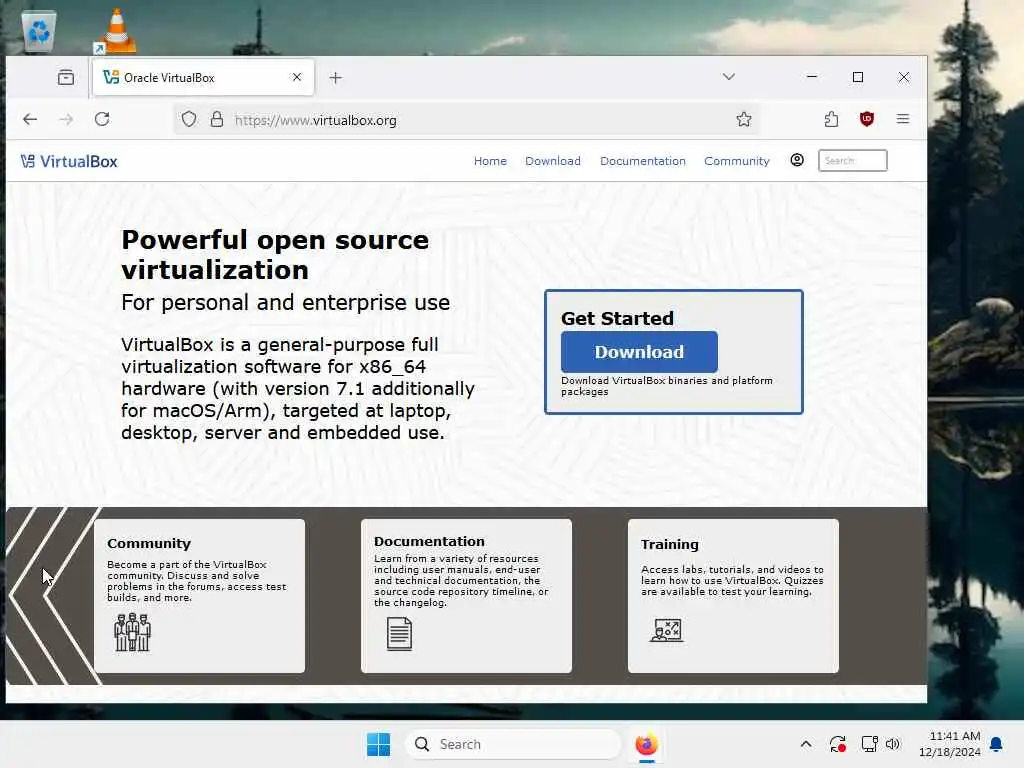Open the Documentation card heading
Viewport: 1024px width, 768px height.
(x=429, y=541)
